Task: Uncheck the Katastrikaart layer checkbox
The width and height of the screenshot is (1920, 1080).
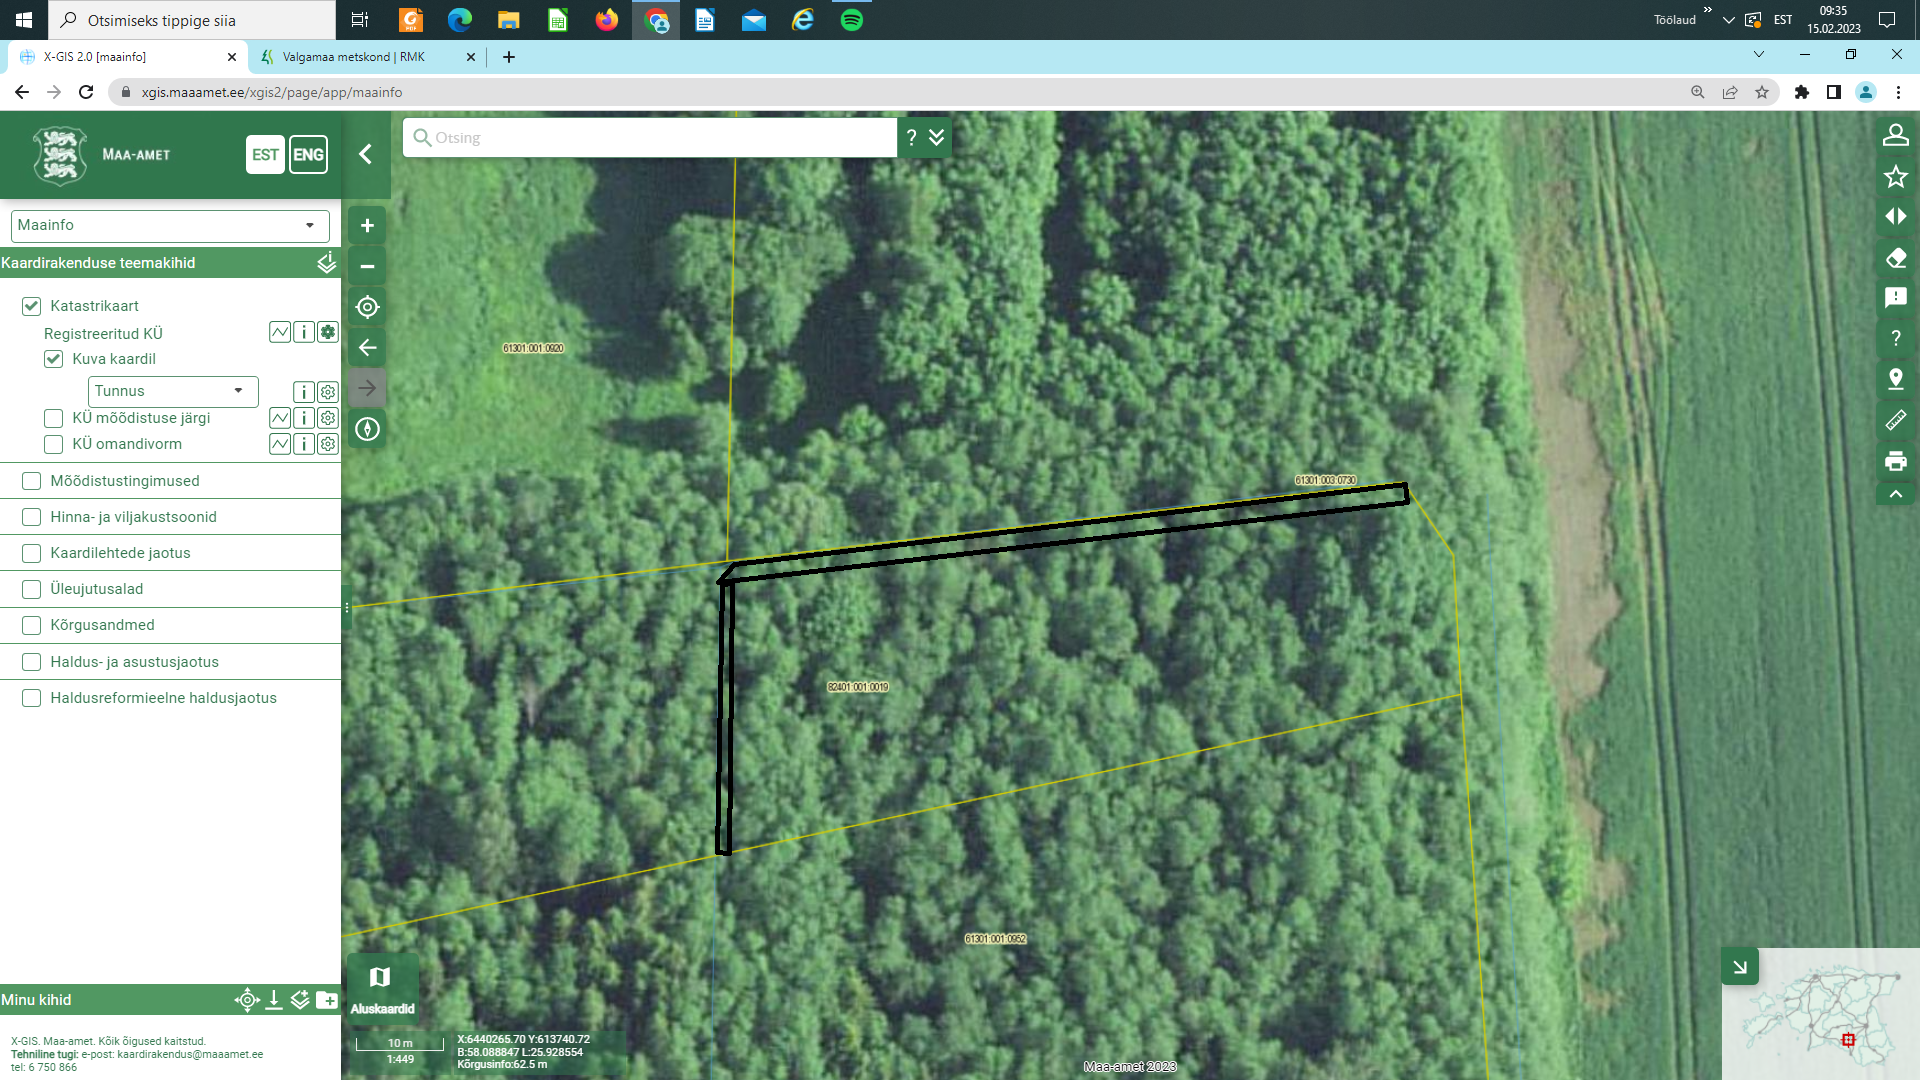Action: (32, 306)
